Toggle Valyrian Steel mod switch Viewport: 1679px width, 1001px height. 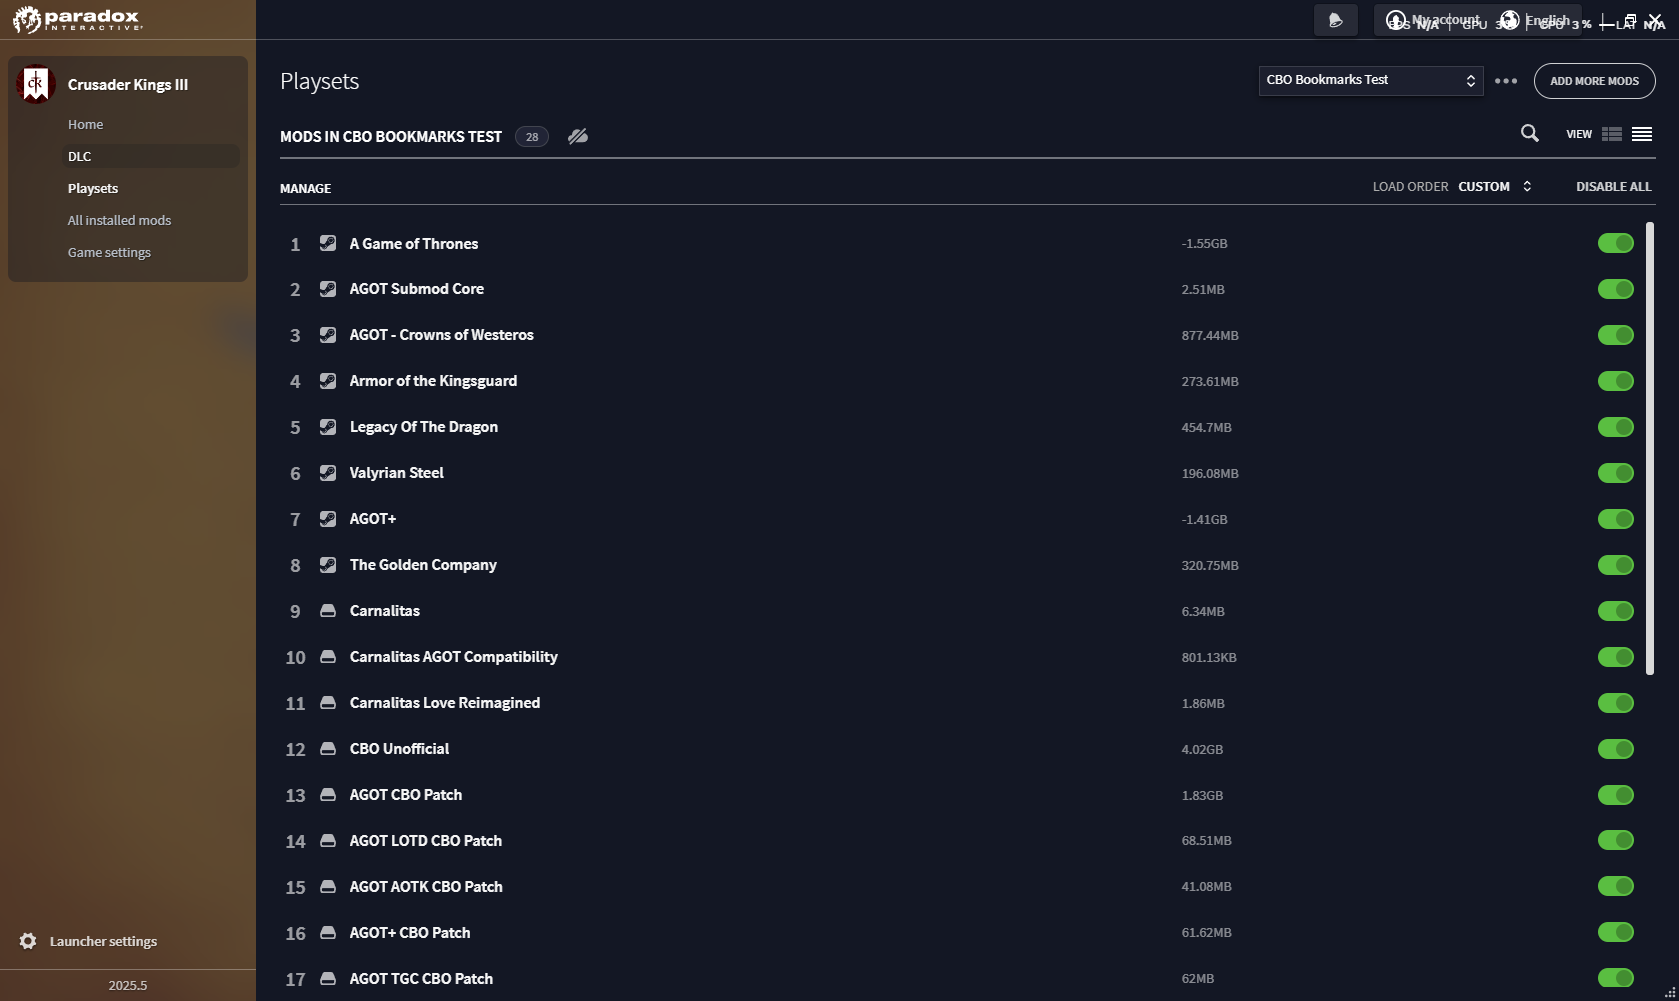tap(1615, 473)
